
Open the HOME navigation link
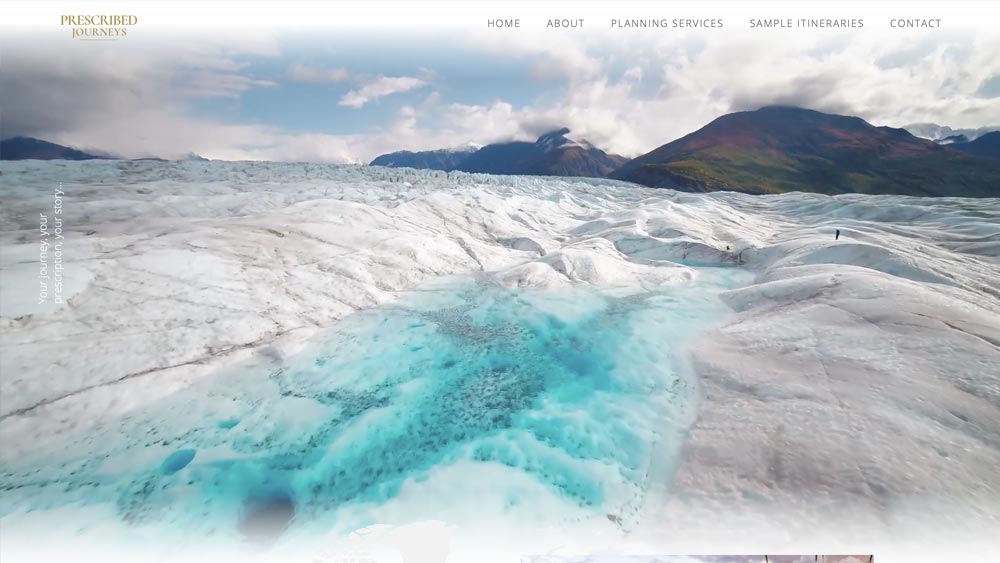[504, 23]
